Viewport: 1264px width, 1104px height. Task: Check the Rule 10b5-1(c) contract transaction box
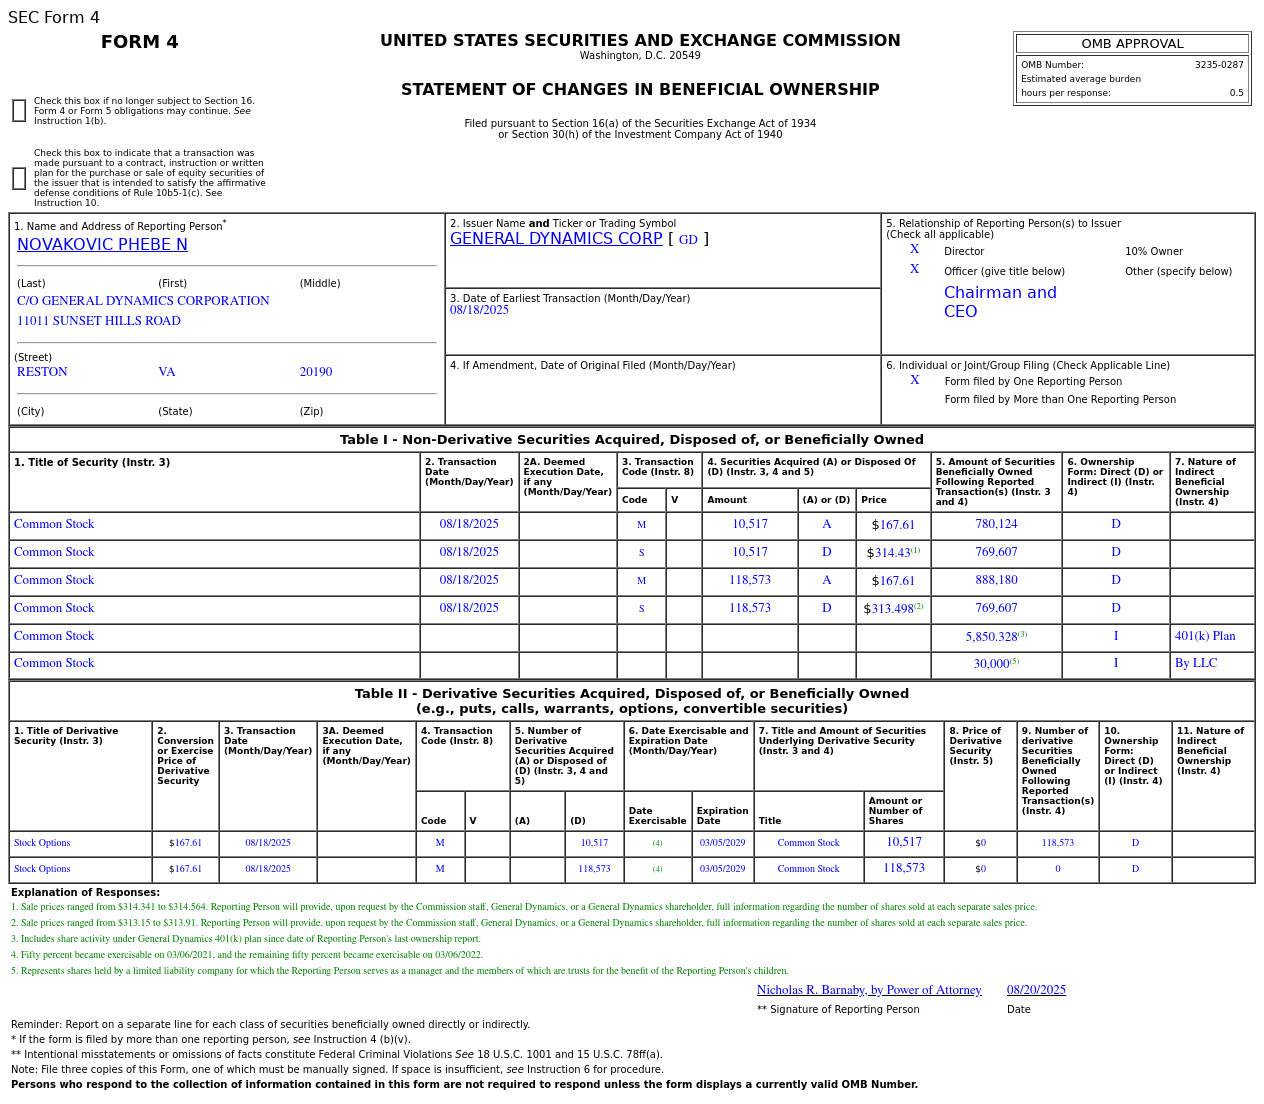tap(19, 178)
